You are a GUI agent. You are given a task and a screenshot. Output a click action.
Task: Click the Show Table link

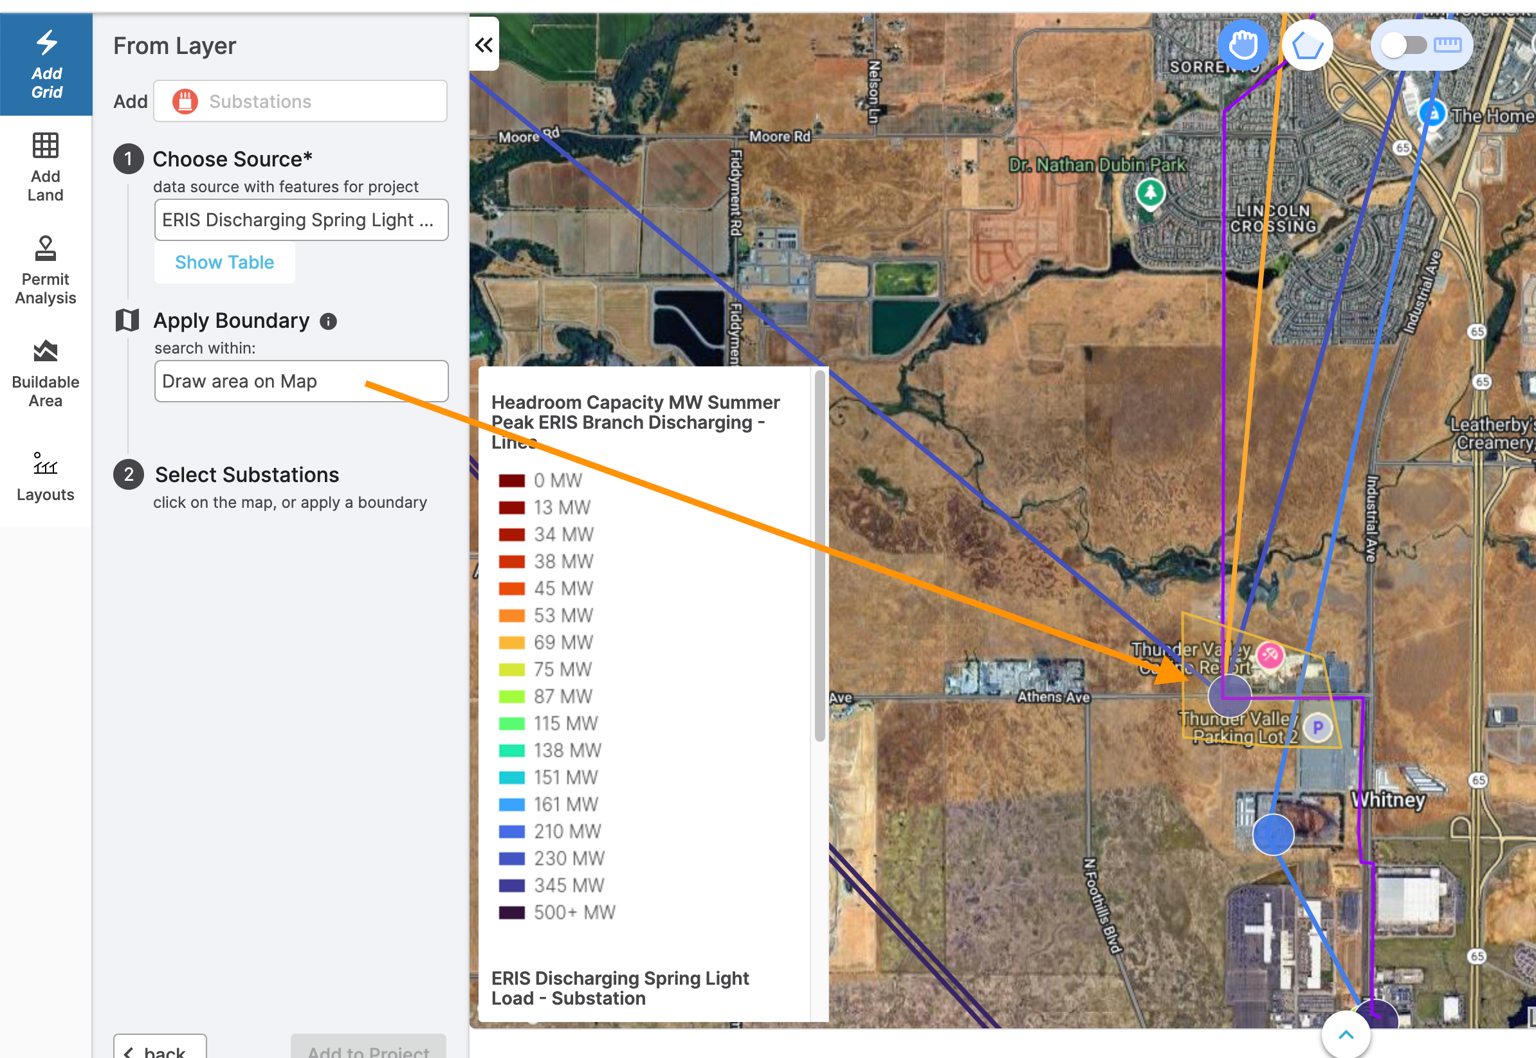click(x=224, y=262)
